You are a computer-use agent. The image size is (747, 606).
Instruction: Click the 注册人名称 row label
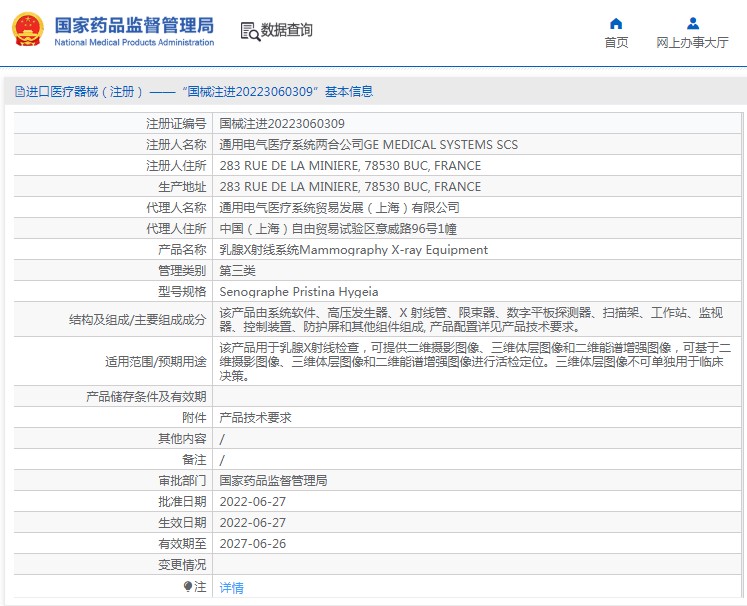click(x=176, y=145)
